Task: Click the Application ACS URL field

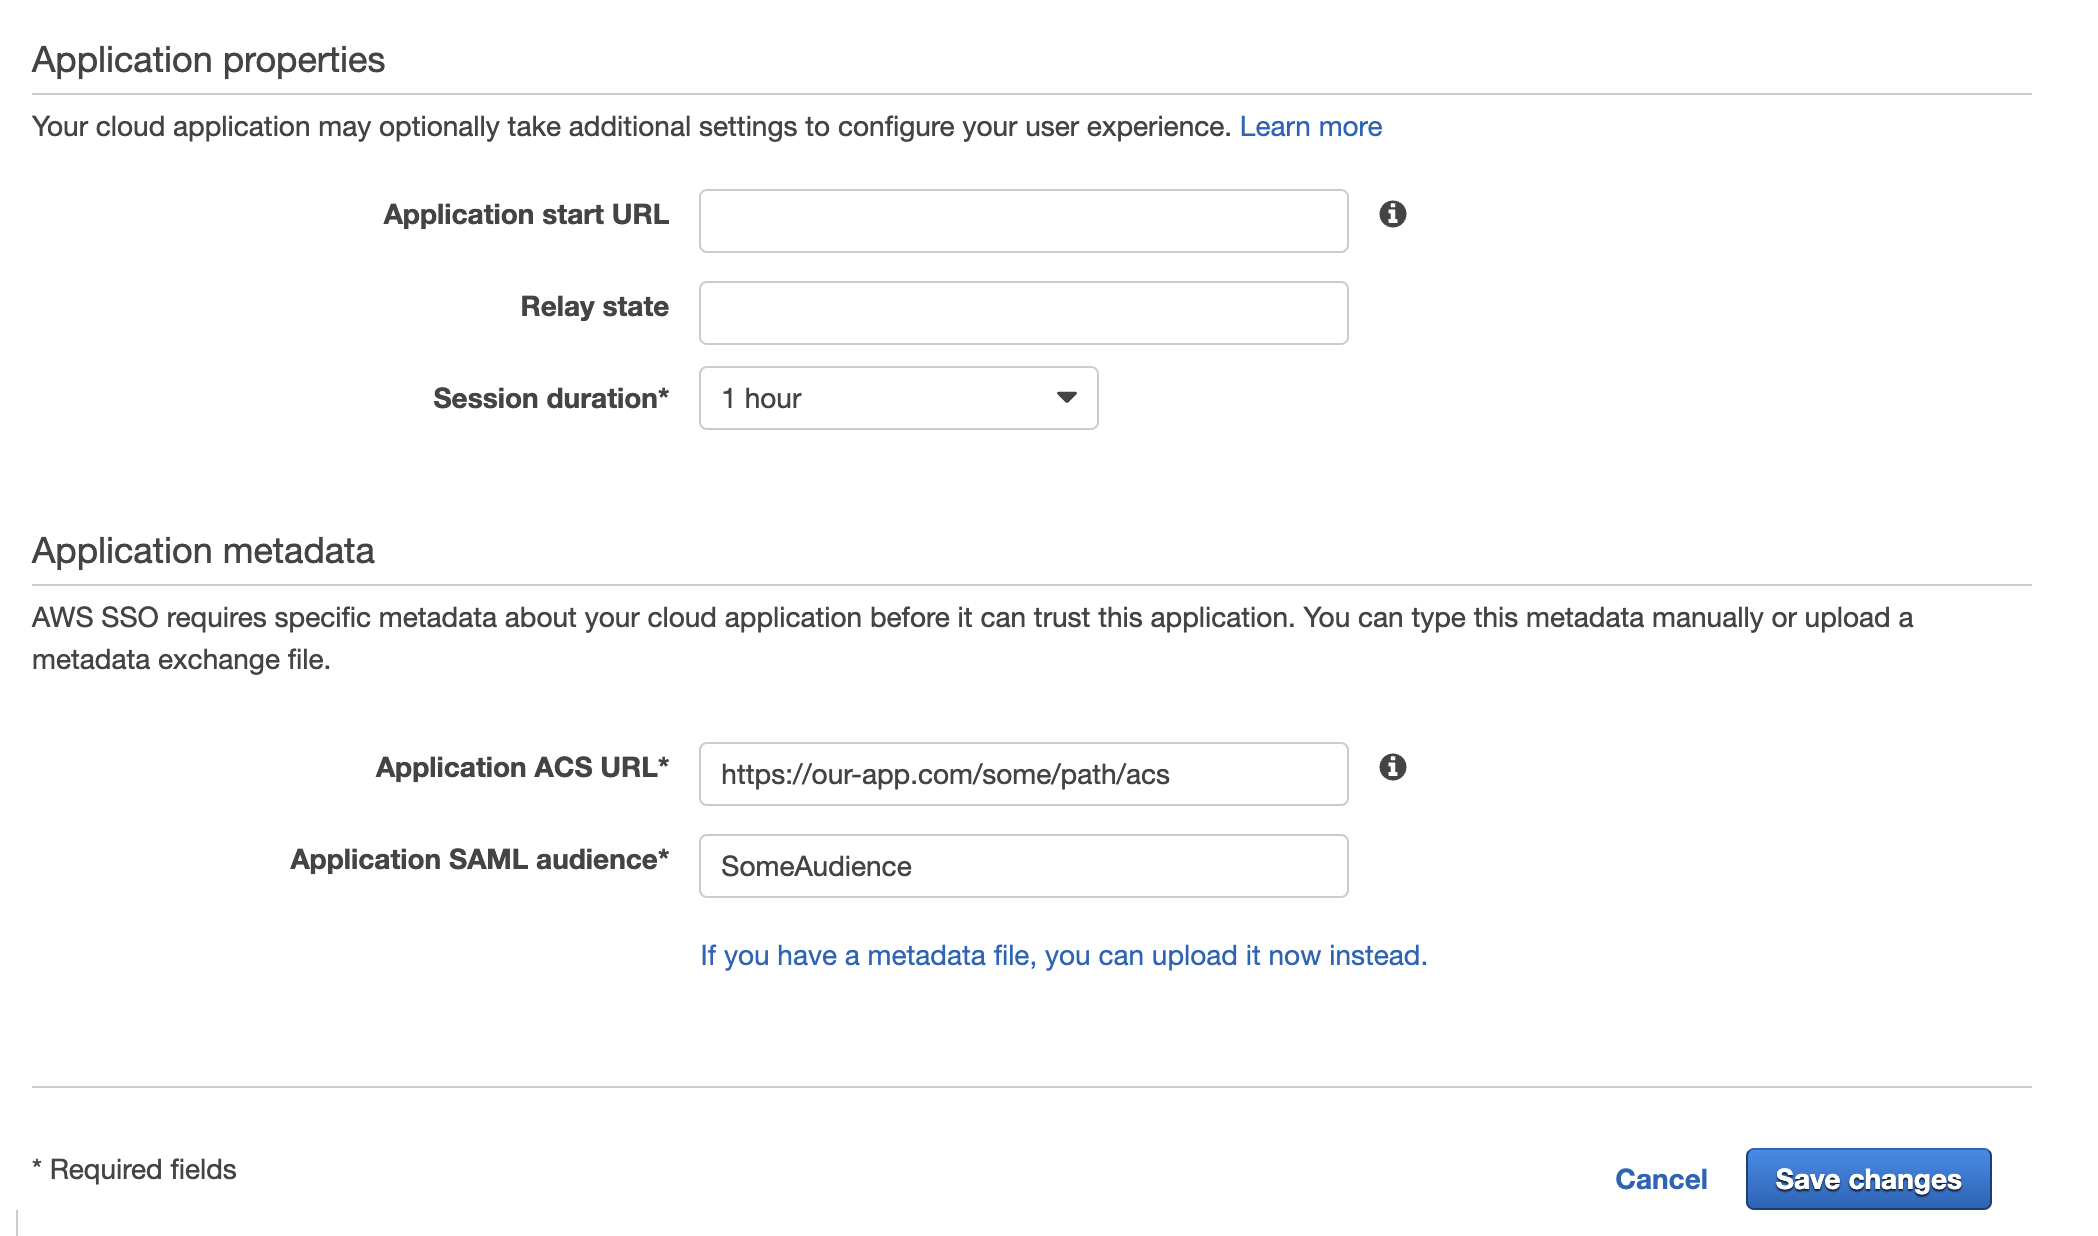Action: pos(1023,774)
